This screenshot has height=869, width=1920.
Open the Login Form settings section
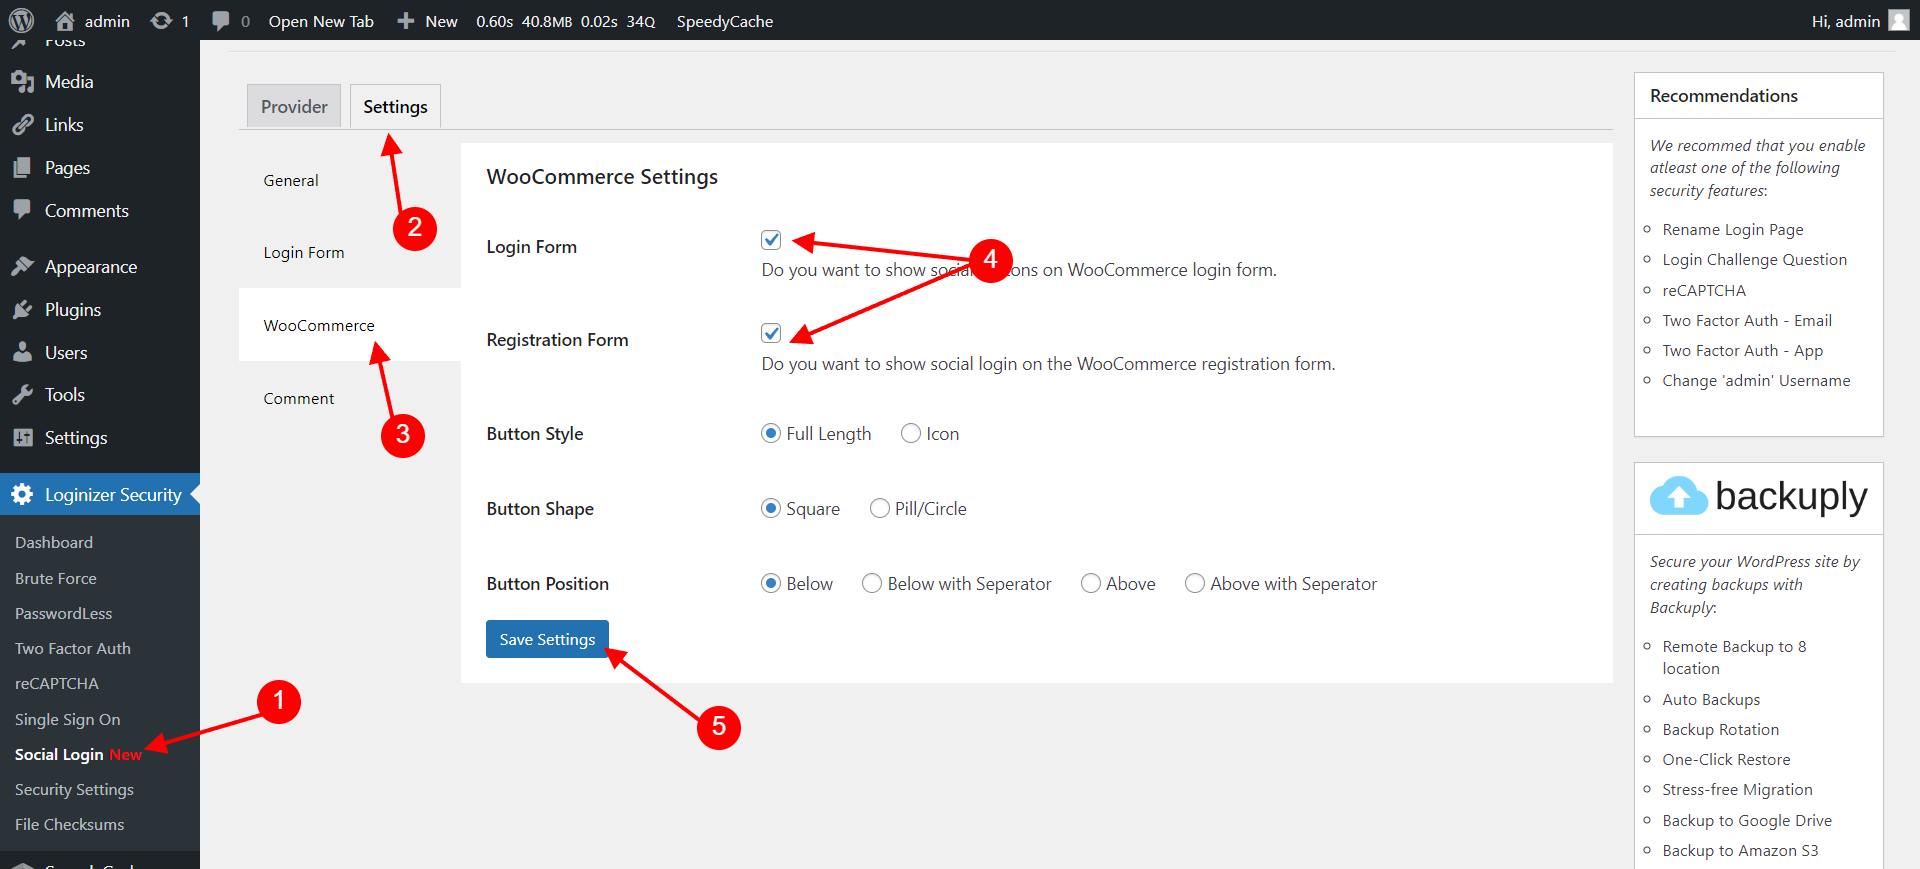pyautogui.click(x=350, y=252)
